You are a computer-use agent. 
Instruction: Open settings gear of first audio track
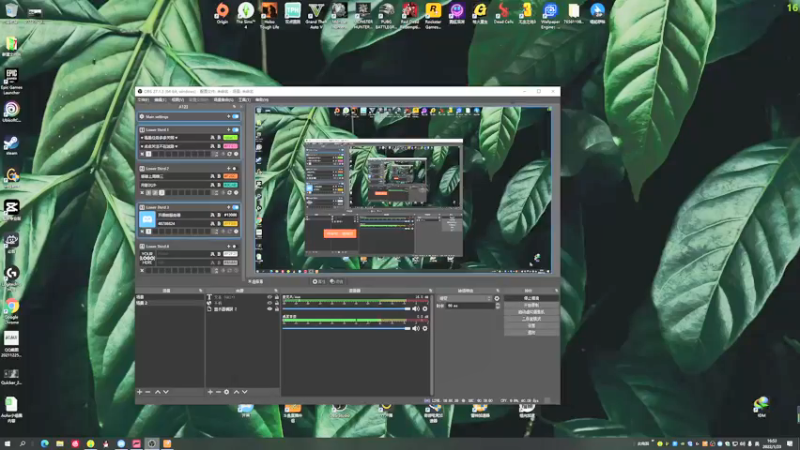424,309
